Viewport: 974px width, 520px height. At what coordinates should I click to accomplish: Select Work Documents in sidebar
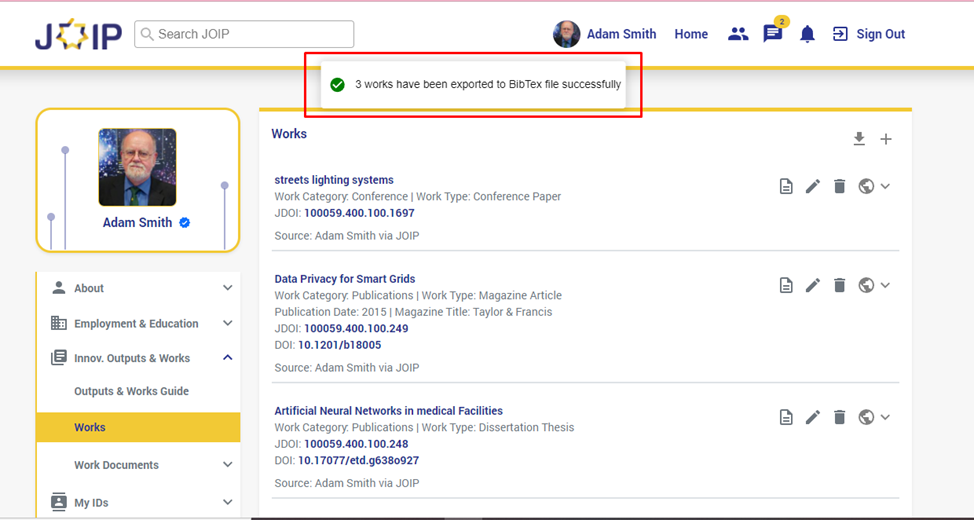click(x=116, y=465)
